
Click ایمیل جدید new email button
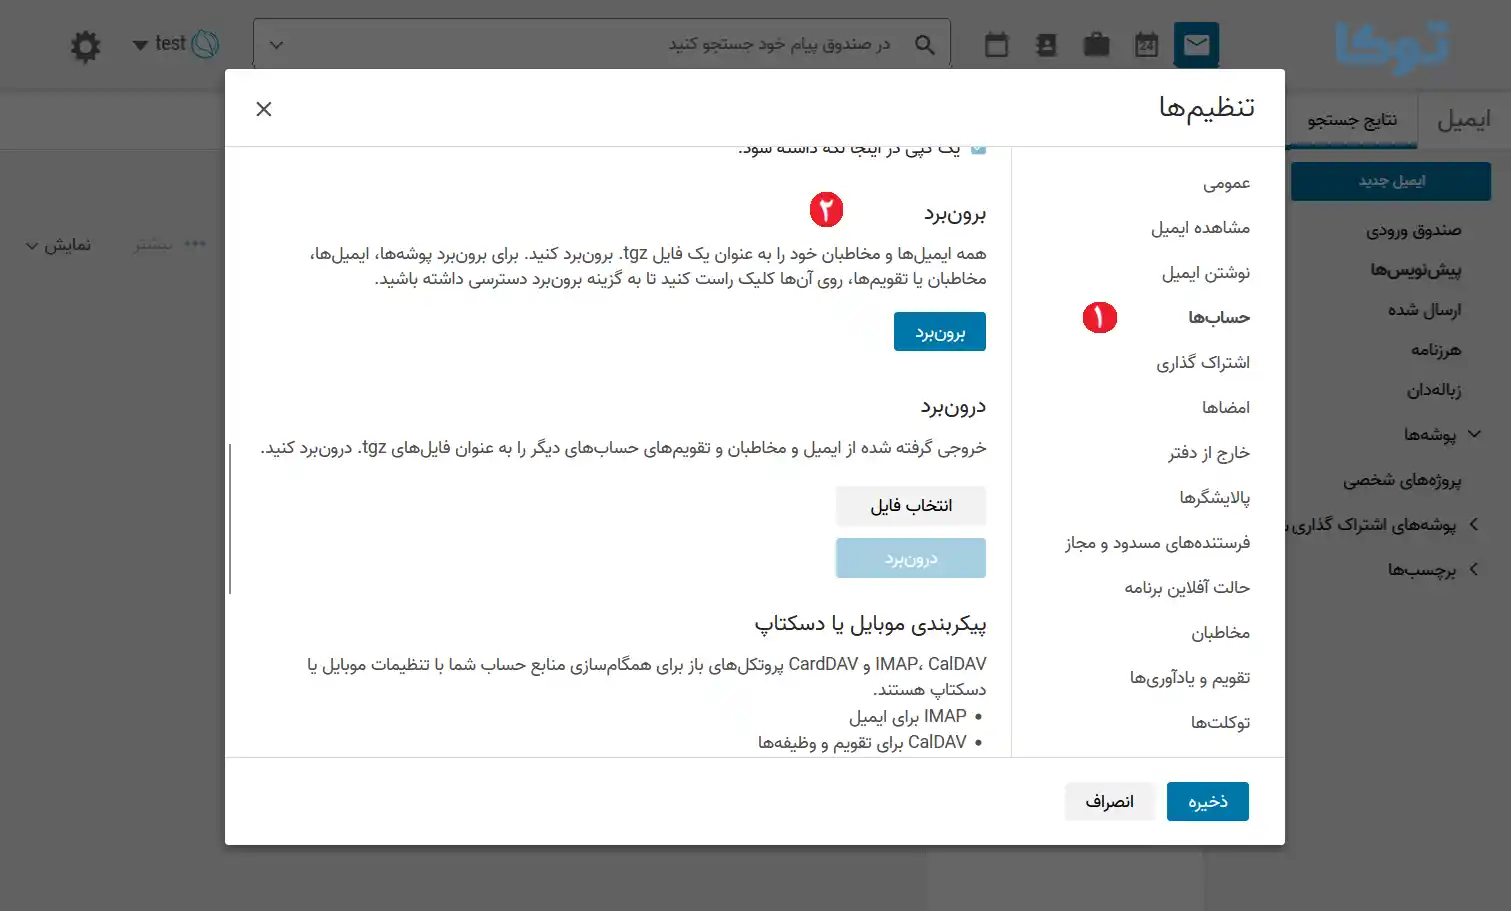(1391, 181)
